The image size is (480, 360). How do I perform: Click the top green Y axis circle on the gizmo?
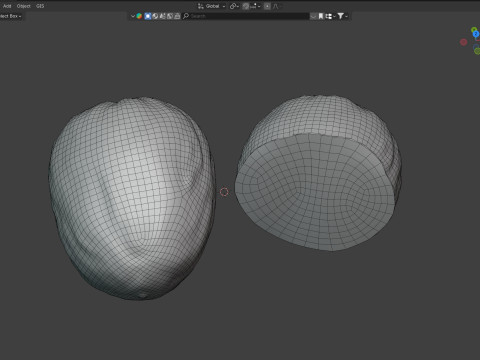(474, 30)
